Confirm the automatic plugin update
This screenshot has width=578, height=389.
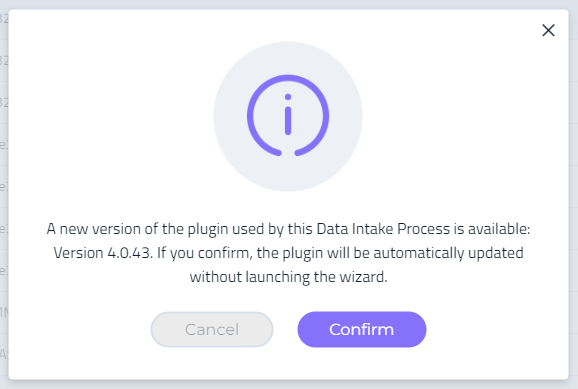pyautogui.click(x=362, y=329)
